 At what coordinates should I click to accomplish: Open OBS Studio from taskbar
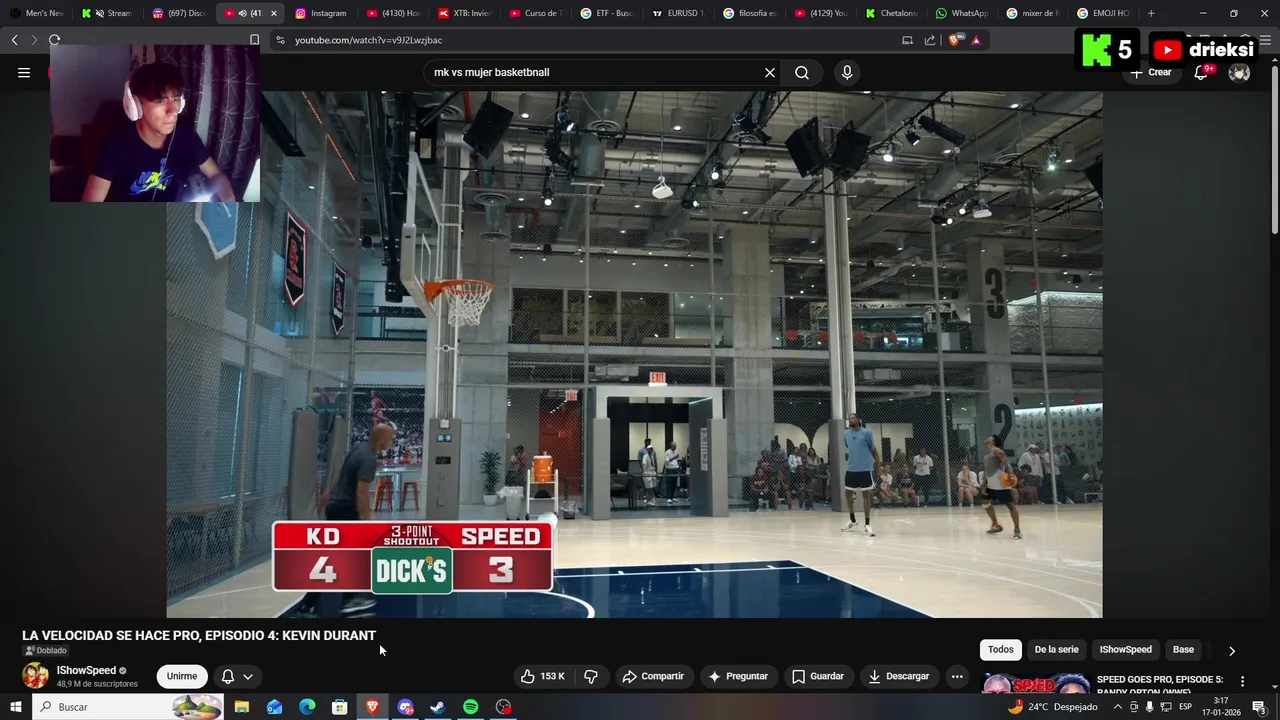pos(503,707)
